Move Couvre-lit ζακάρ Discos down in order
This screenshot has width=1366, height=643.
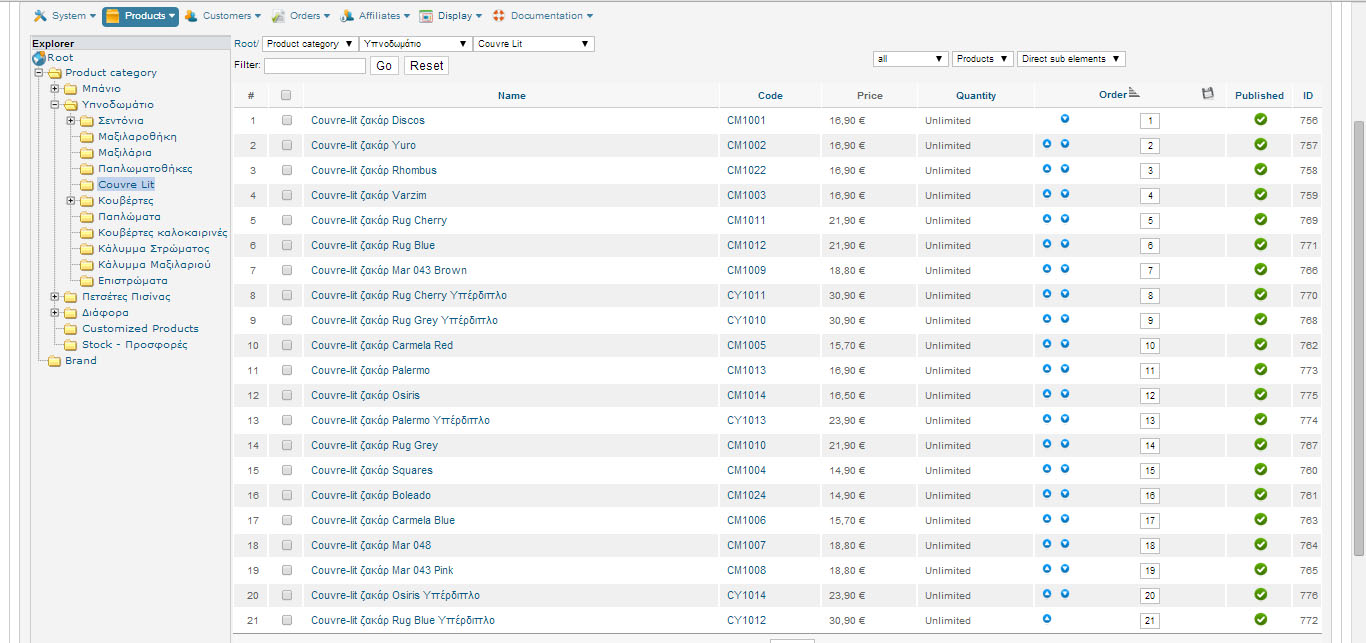point(1065,119)
